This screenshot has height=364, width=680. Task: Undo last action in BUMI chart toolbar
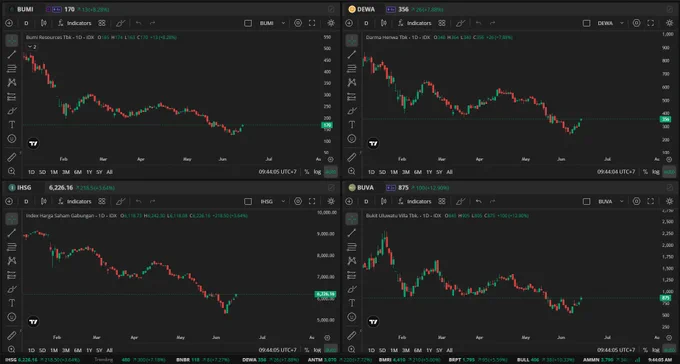click(138, 23)
